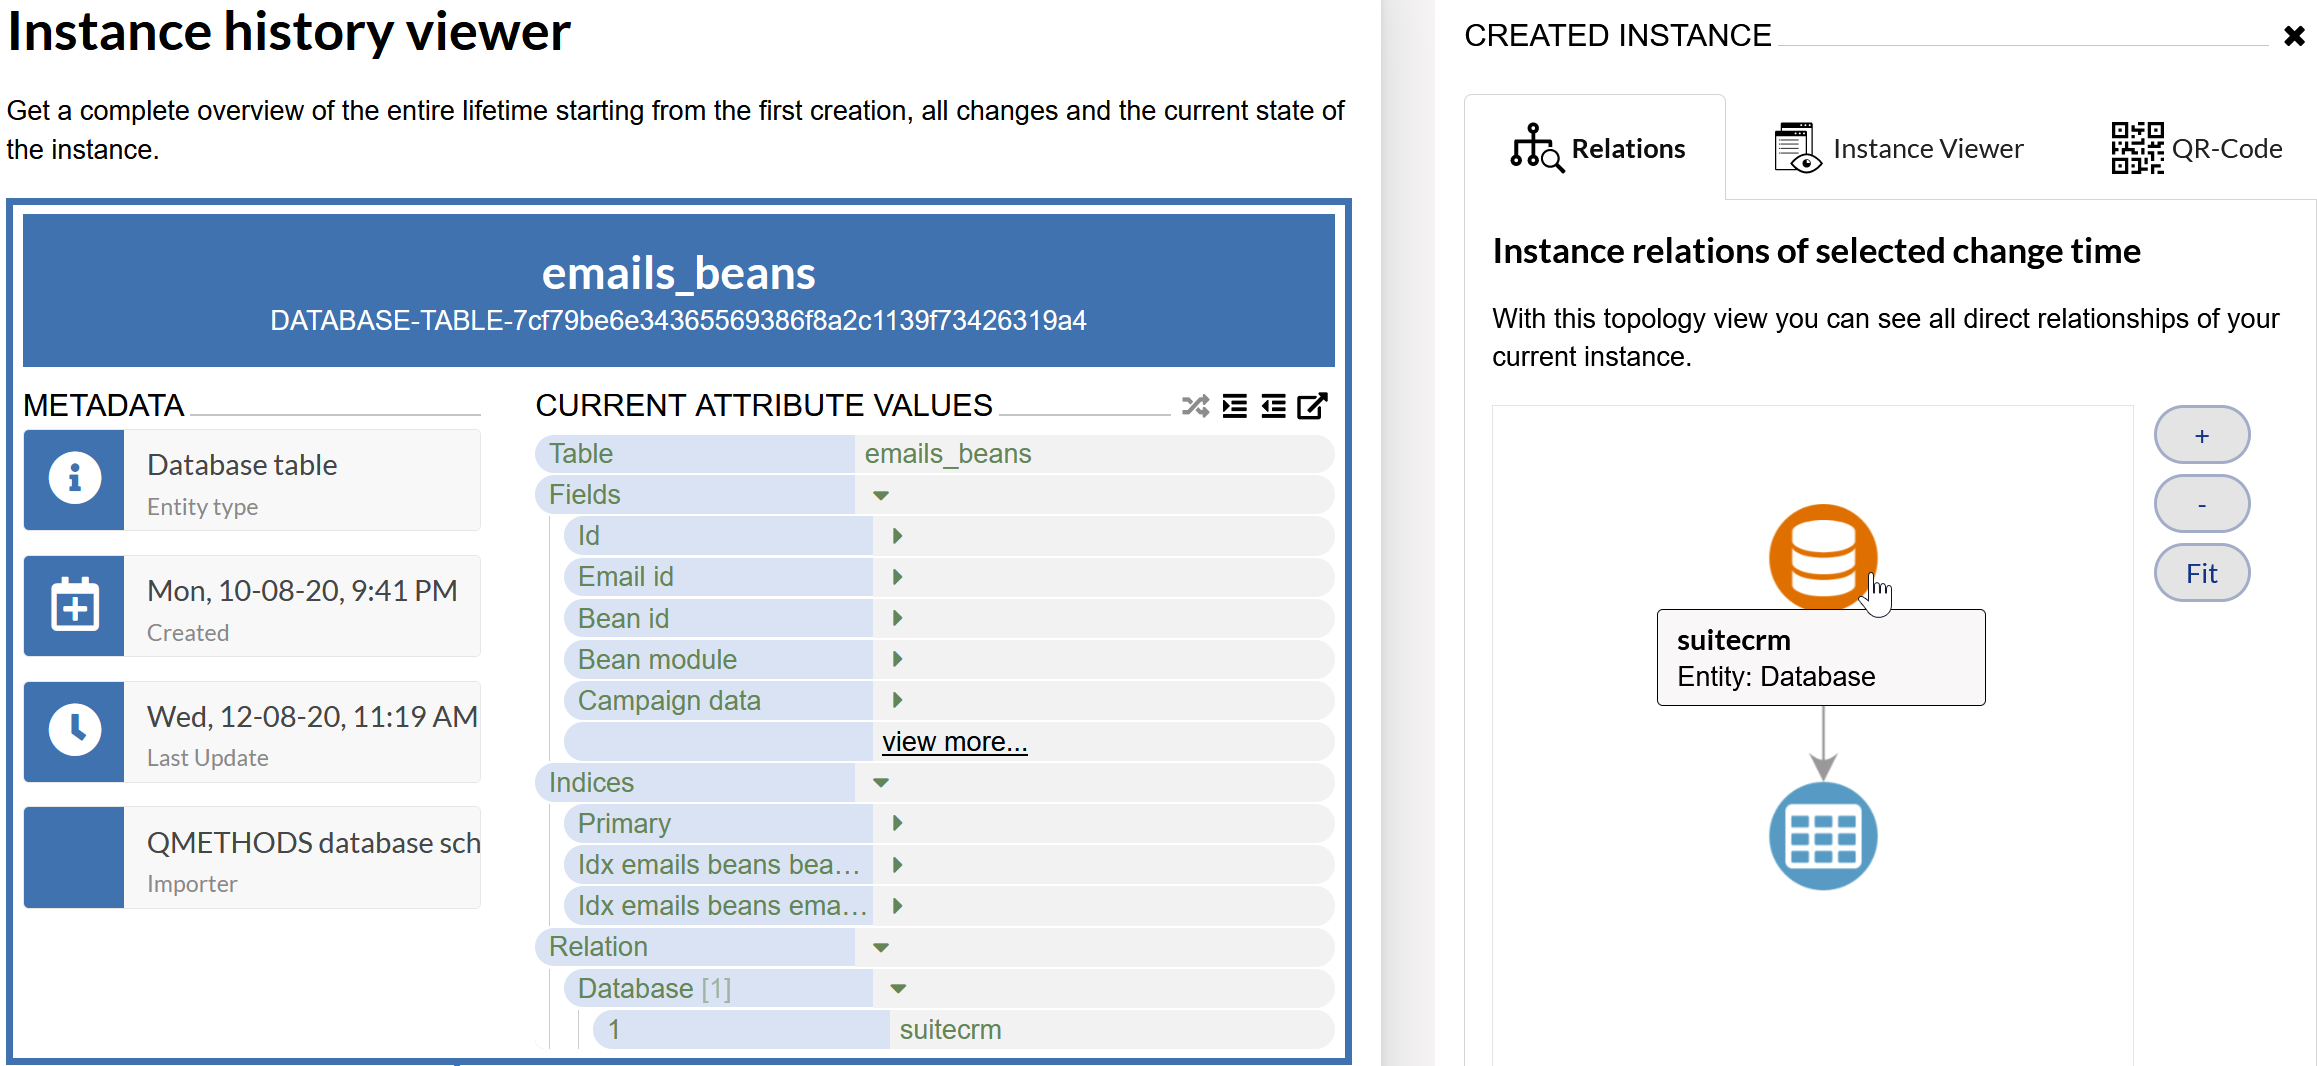
Task: Click the shuffle icon above attribute values
Action: pyautogui.click(x=1195, y=406)
